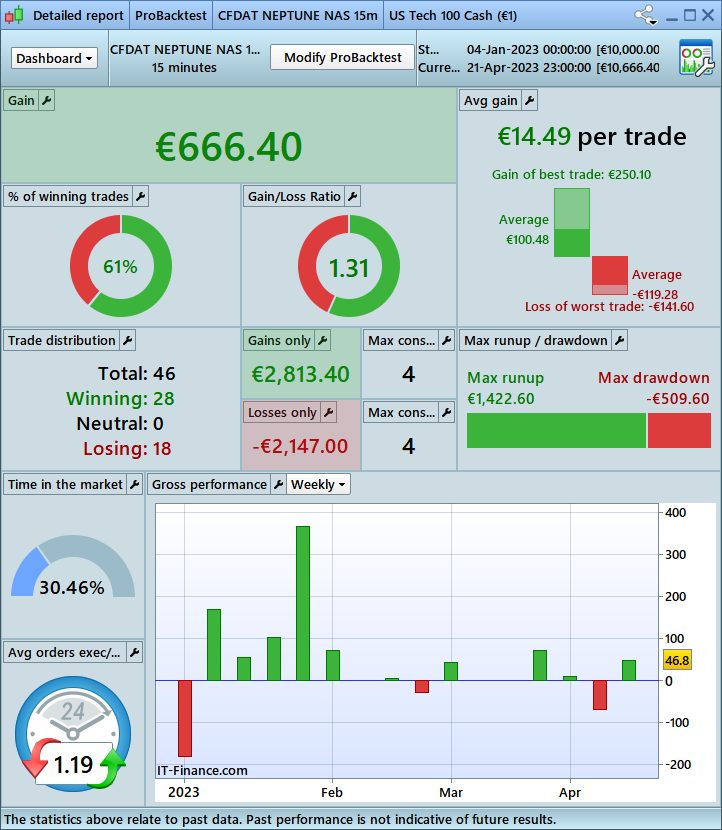
Task: Click the tallest green weekly bar
Action: point(303,603)
